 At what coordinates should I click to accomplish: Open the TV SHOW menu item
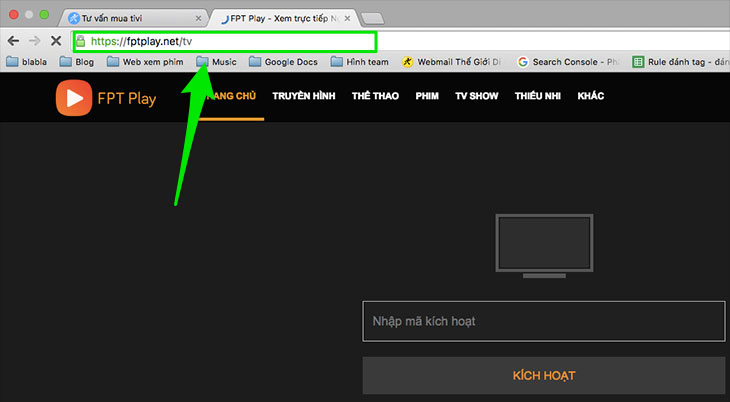coord(477,97)
